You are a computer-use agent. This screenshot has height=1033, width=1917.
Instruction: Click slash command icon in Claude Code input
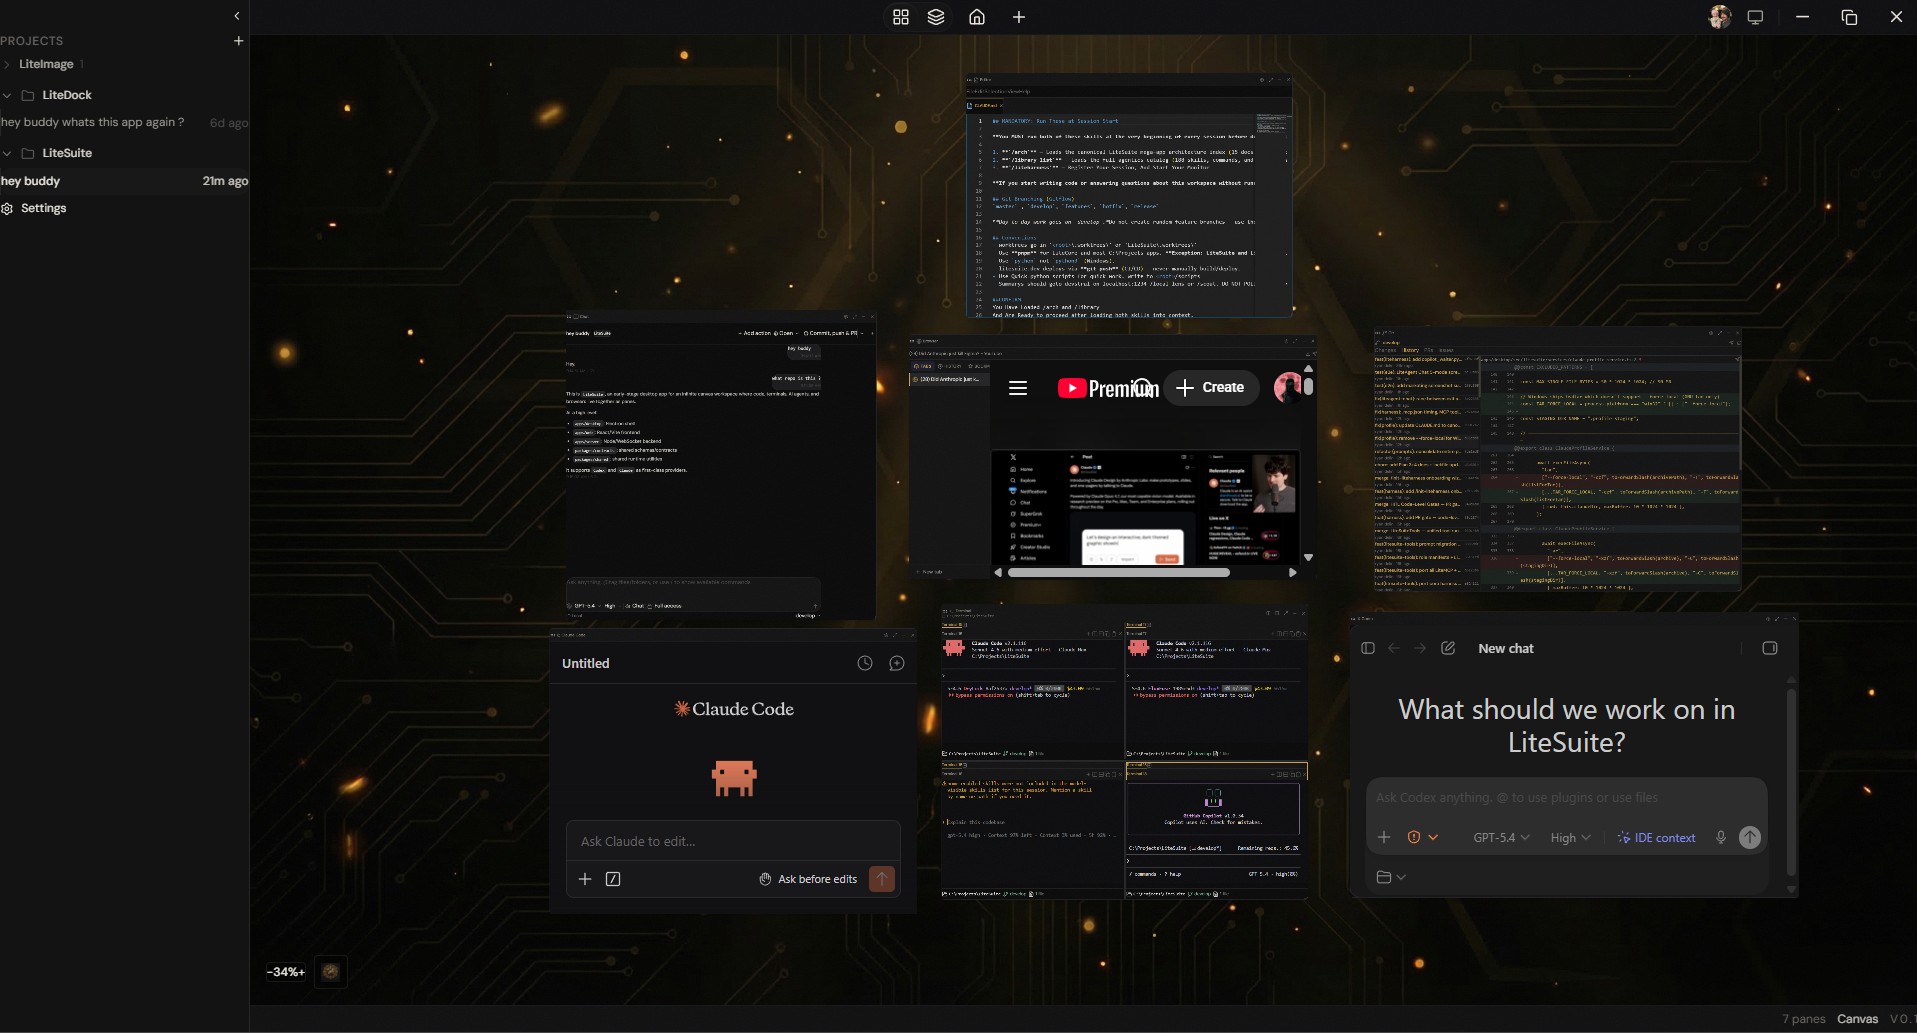613,879
